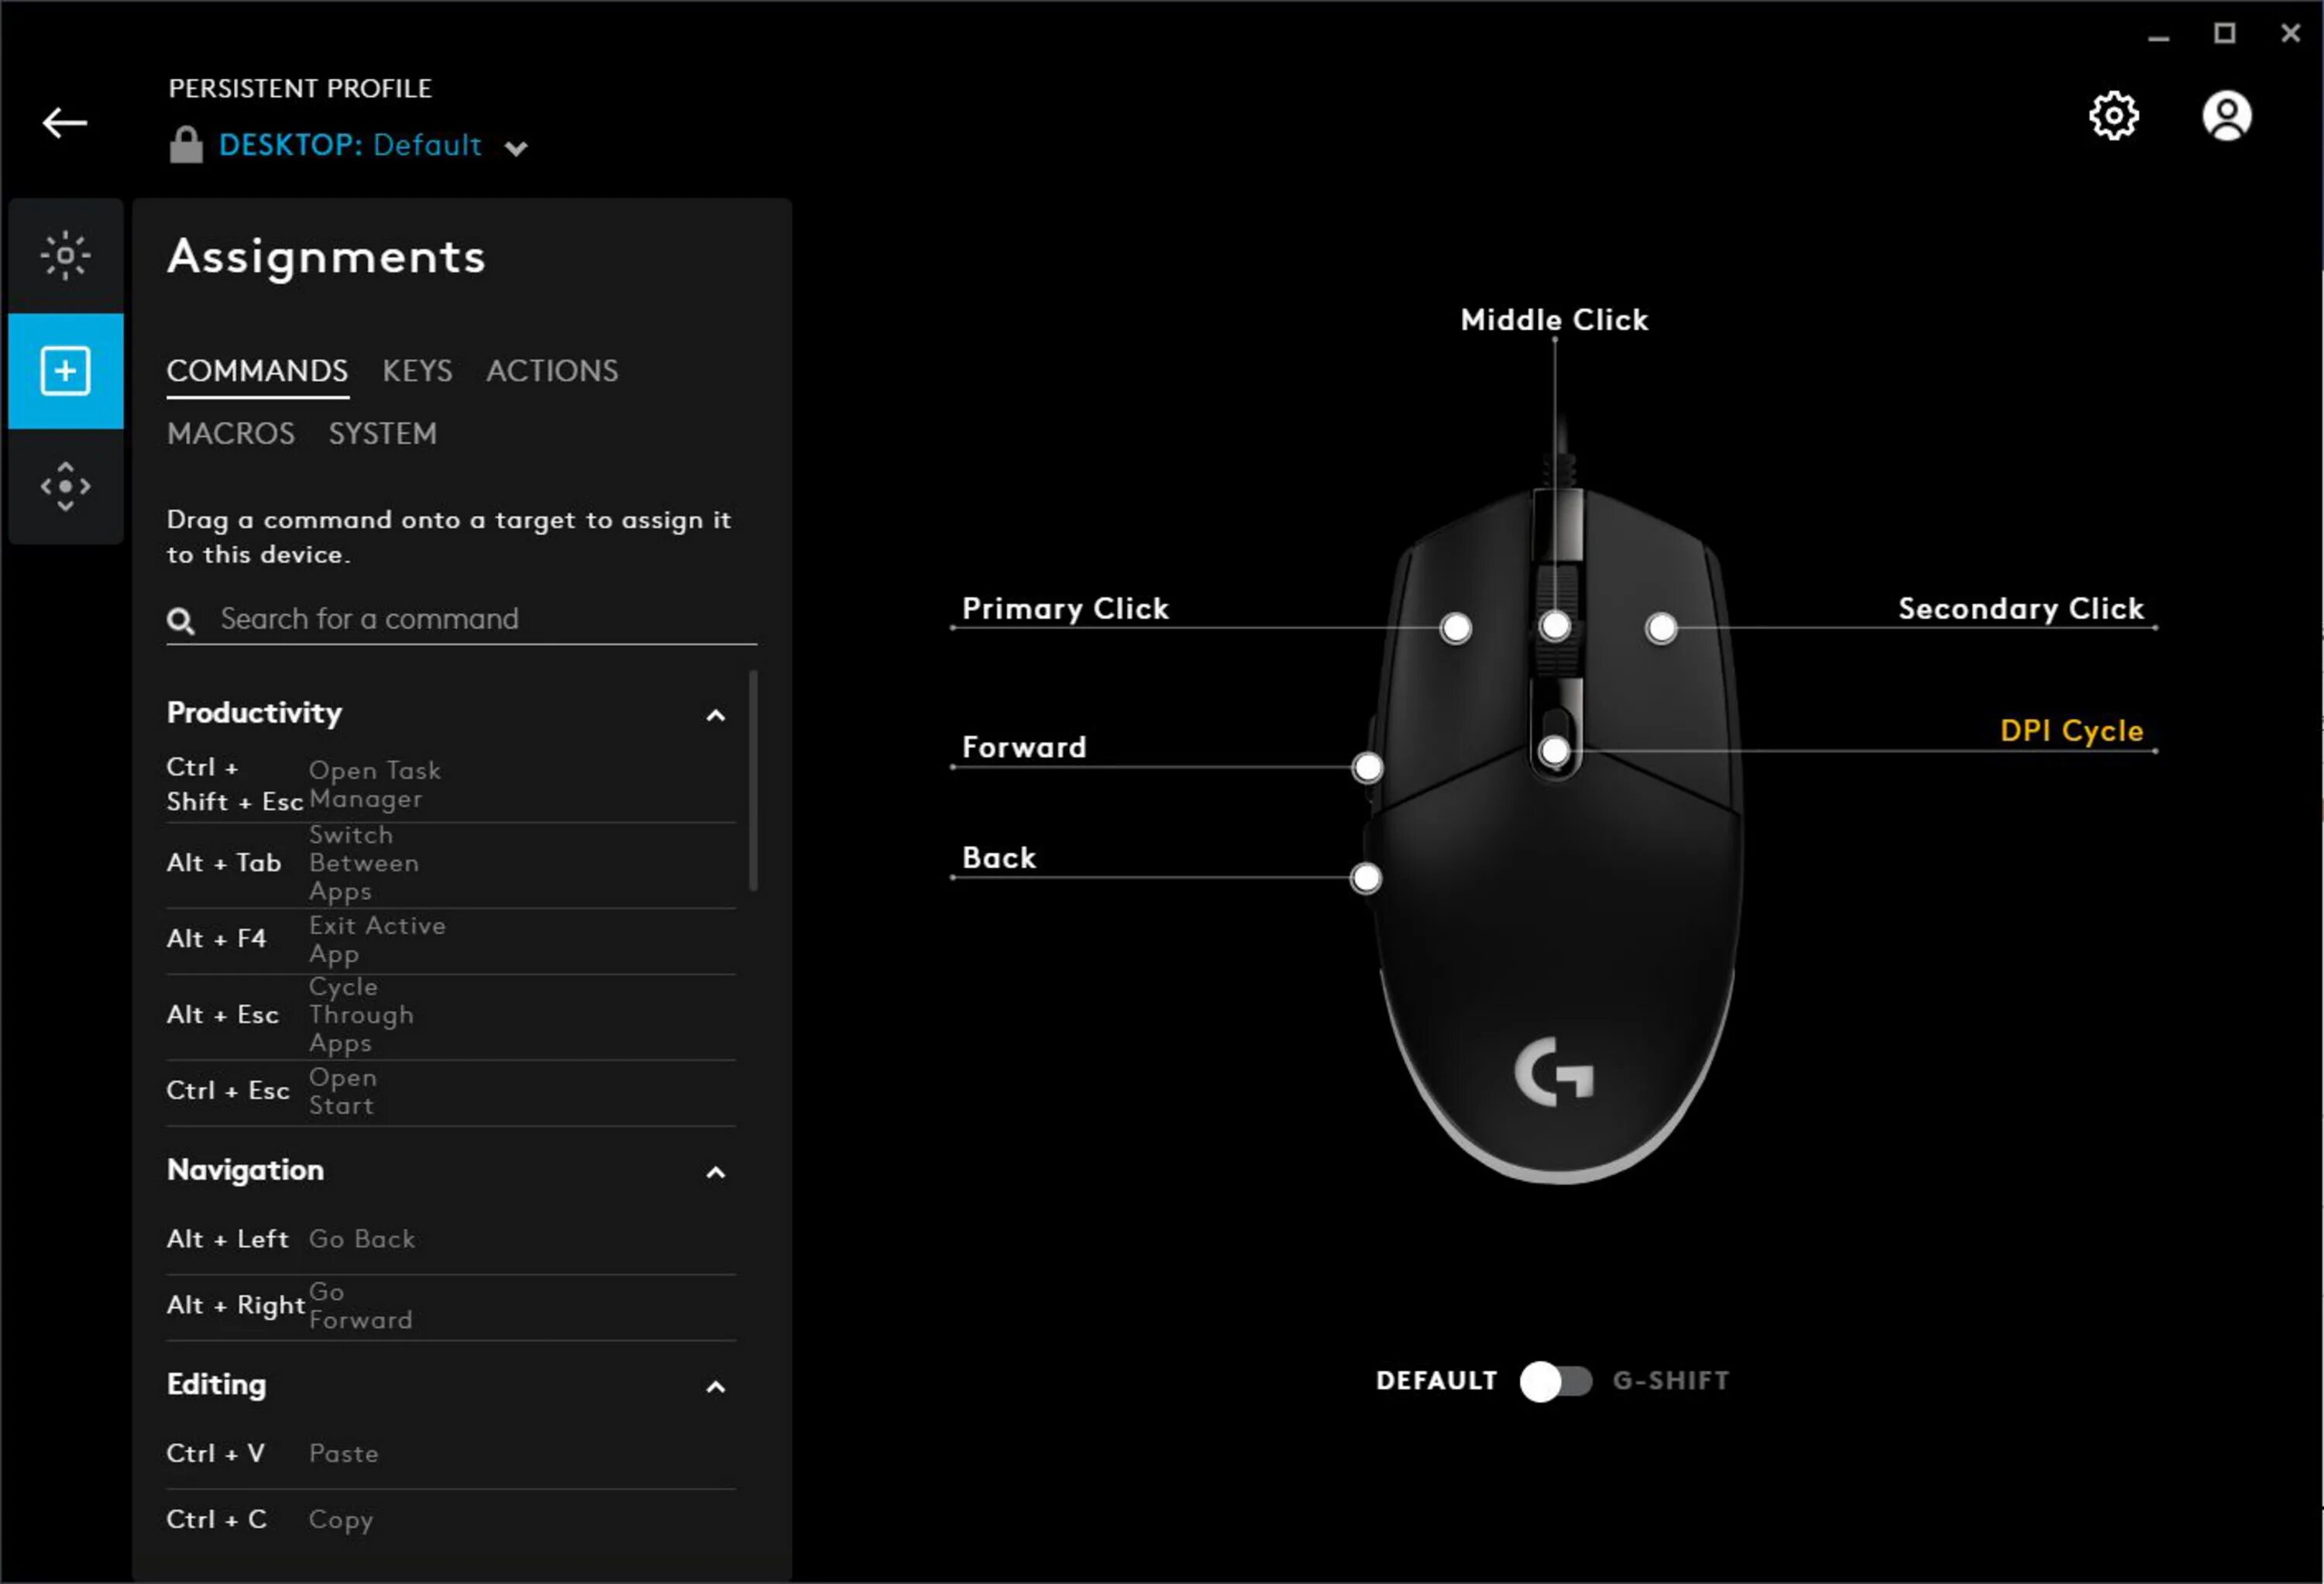Click the DPI Cycle label
Viewport: 2324px width, 1584px height.
pyautogui.click(x=2071, y=731)
